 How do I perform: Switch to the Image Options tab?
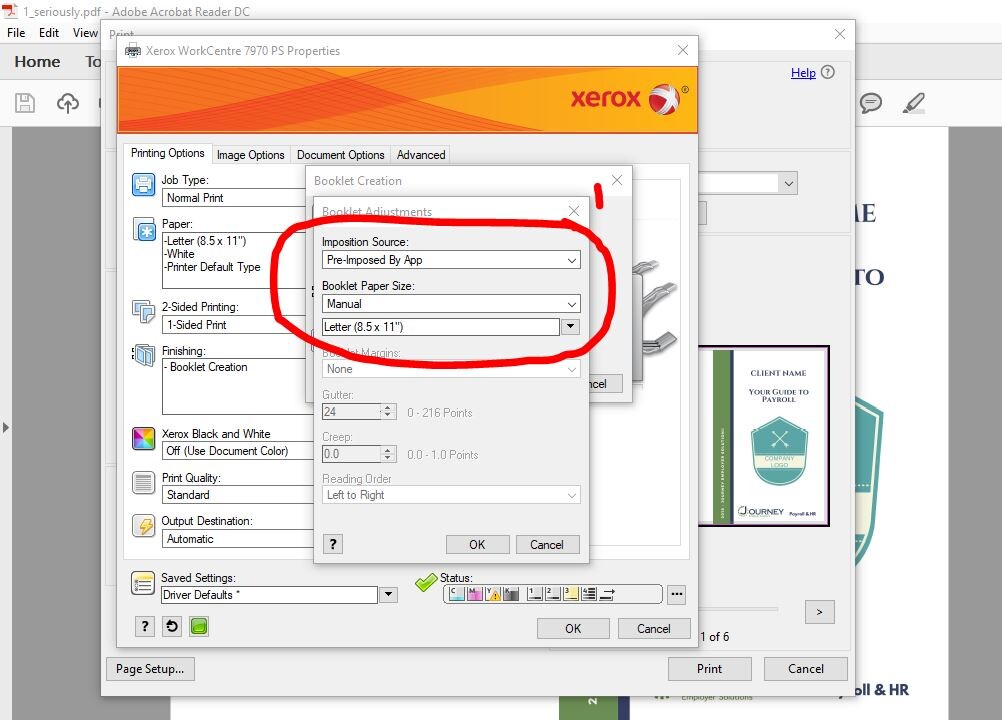(x=250, y=155)
